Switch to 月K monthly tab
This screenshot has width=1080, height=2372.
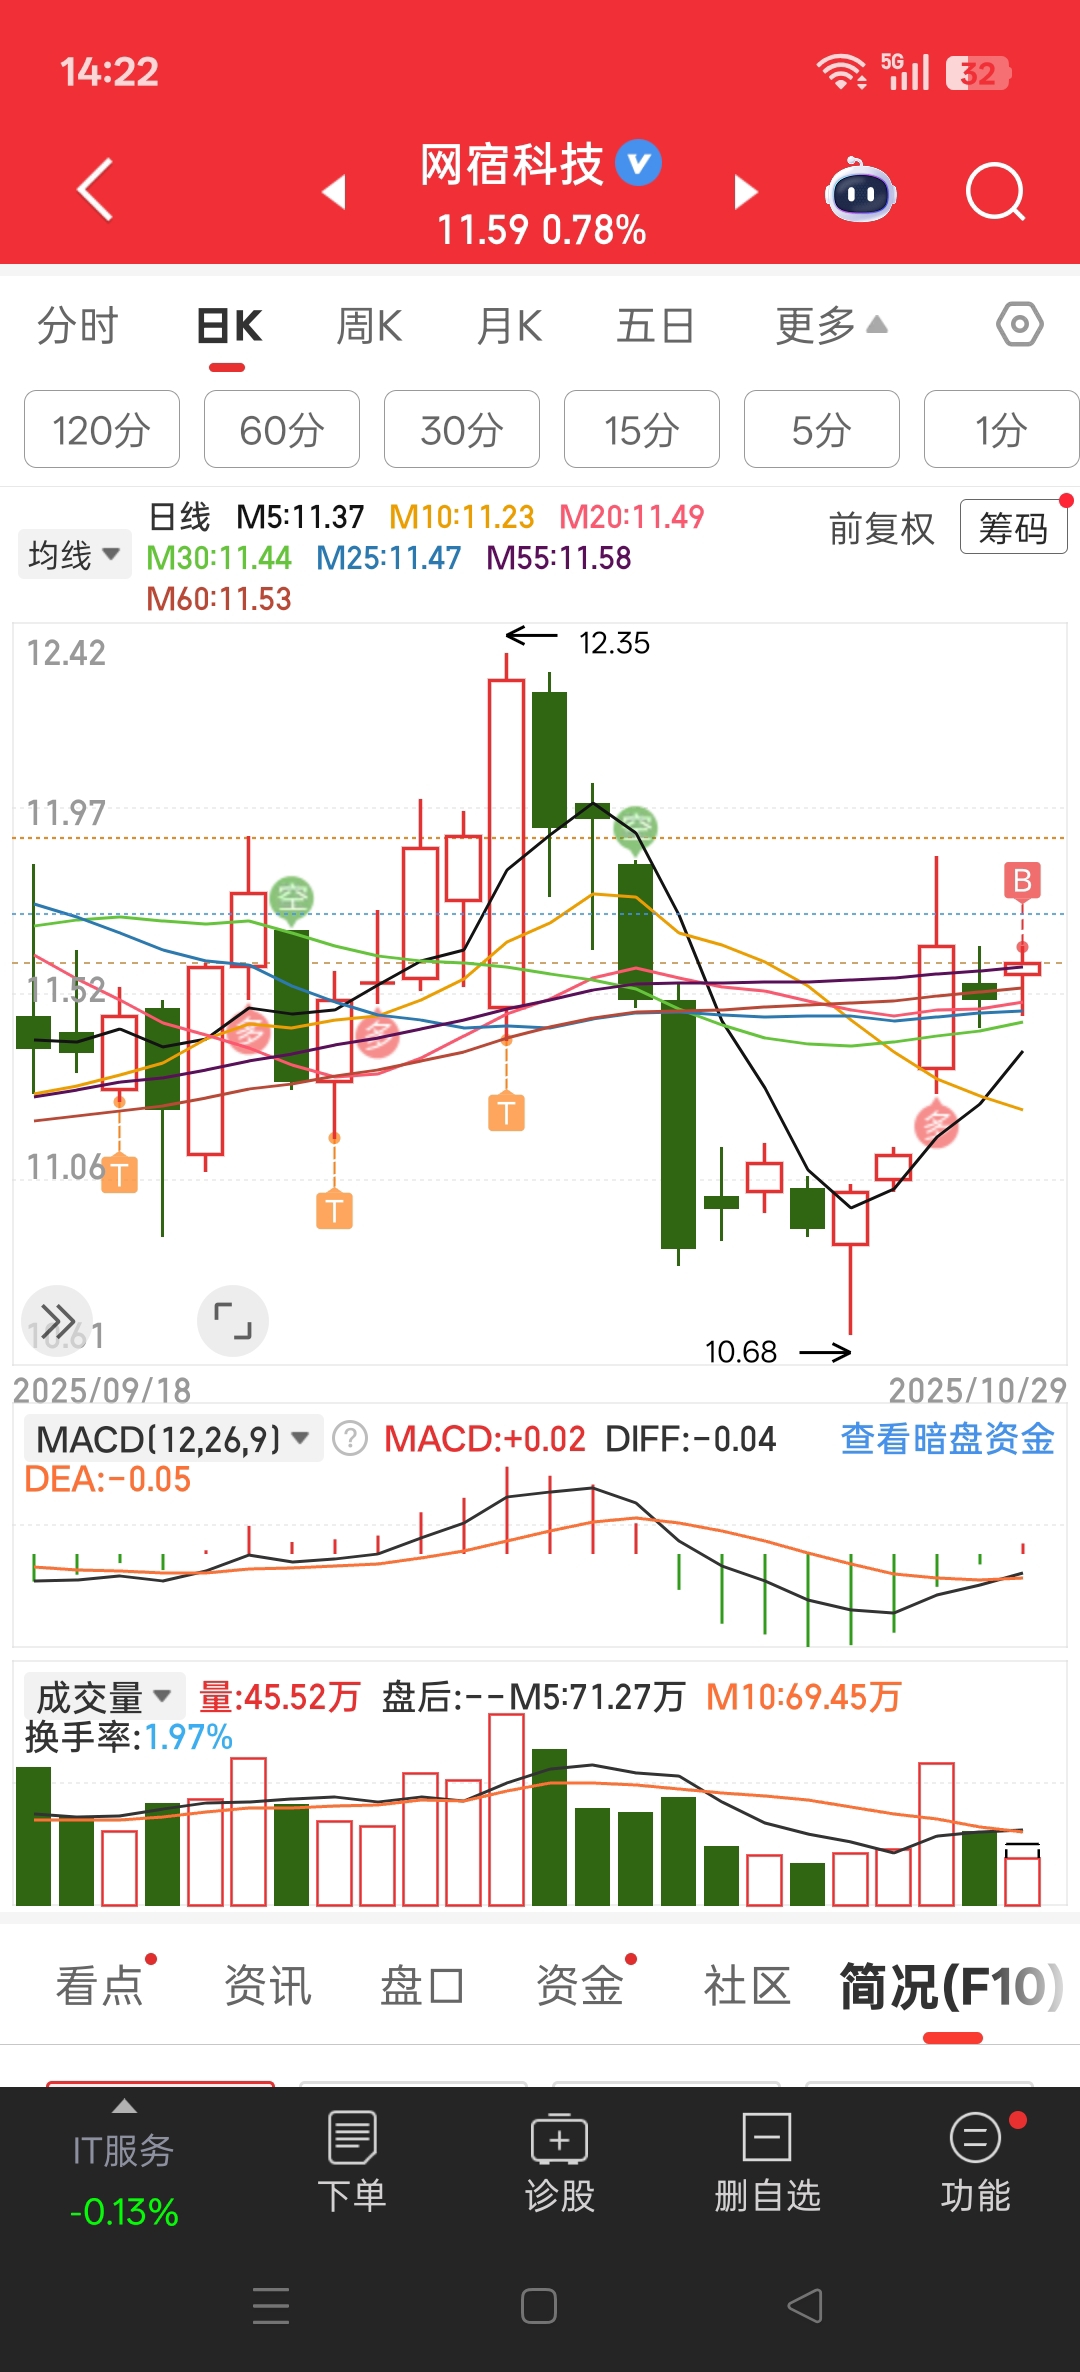coord(509,326)
